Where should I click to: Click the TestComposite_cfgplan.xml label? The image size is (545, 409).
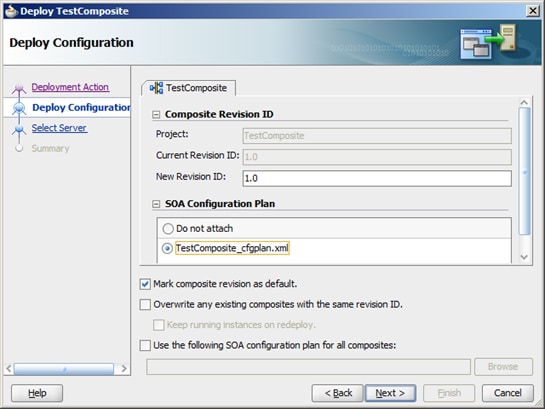(x=232, y=248)
